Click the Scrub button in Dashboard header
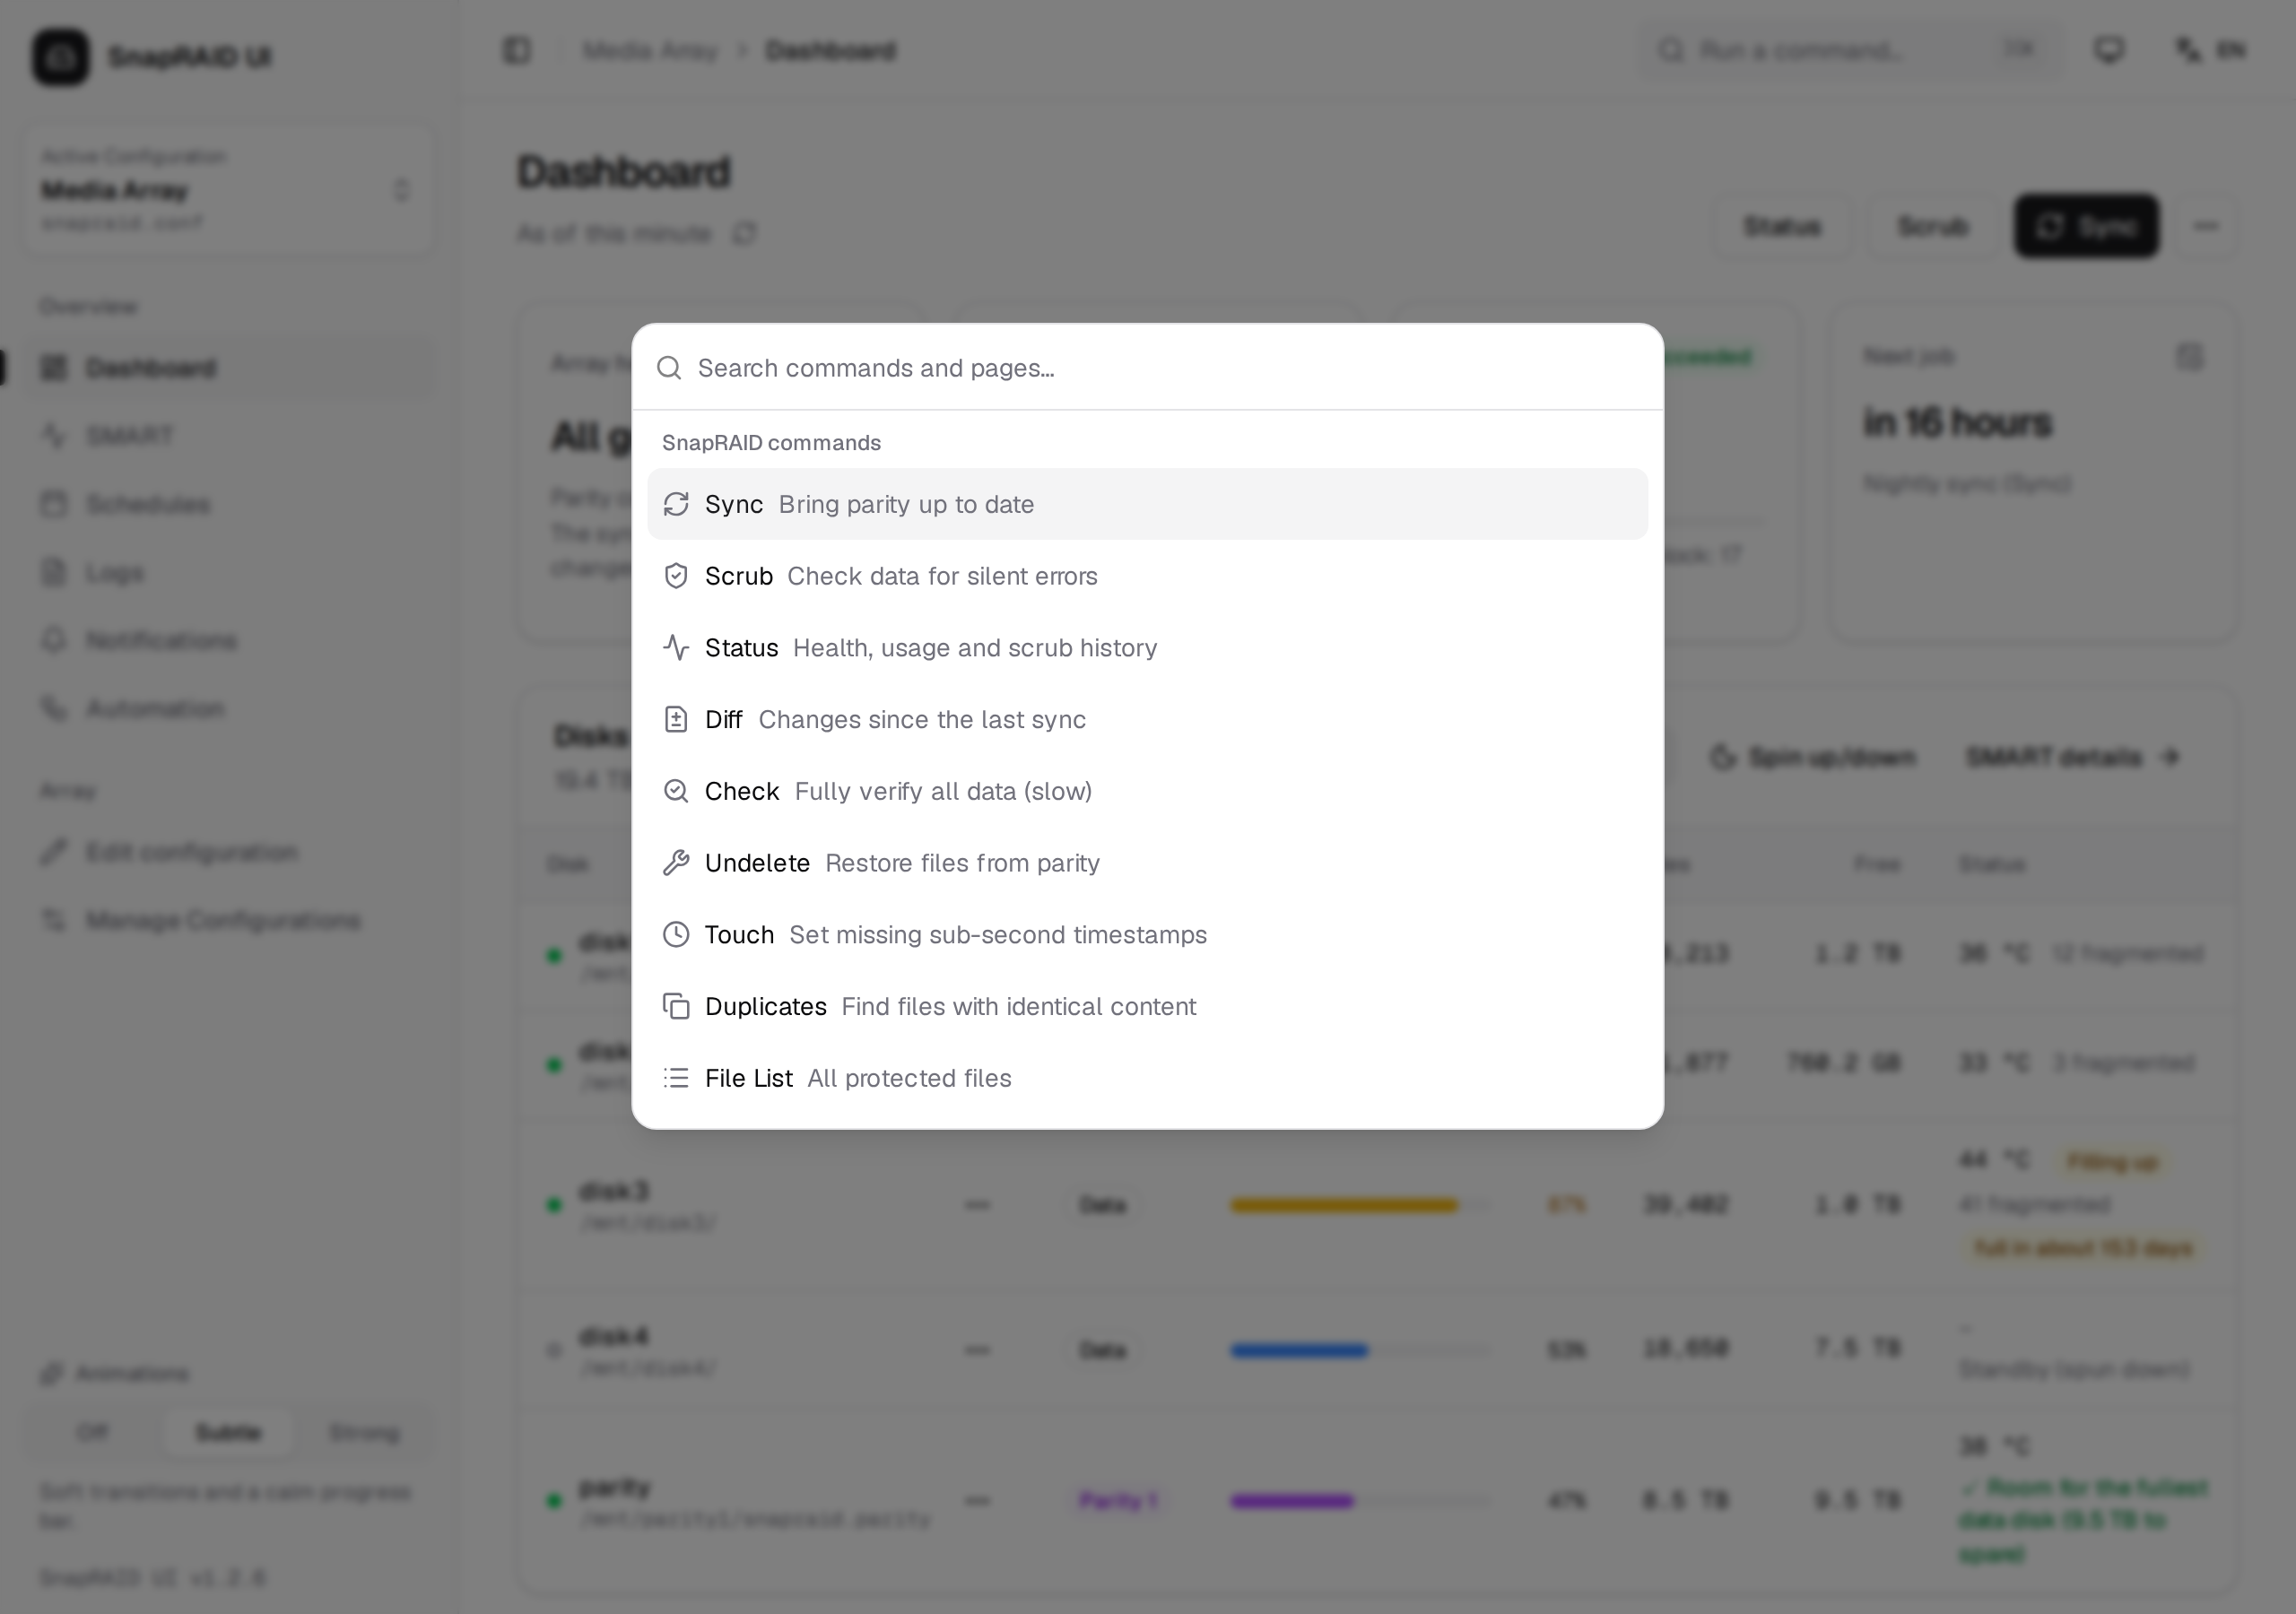2296x1614 pixels. click(1932, 226)
